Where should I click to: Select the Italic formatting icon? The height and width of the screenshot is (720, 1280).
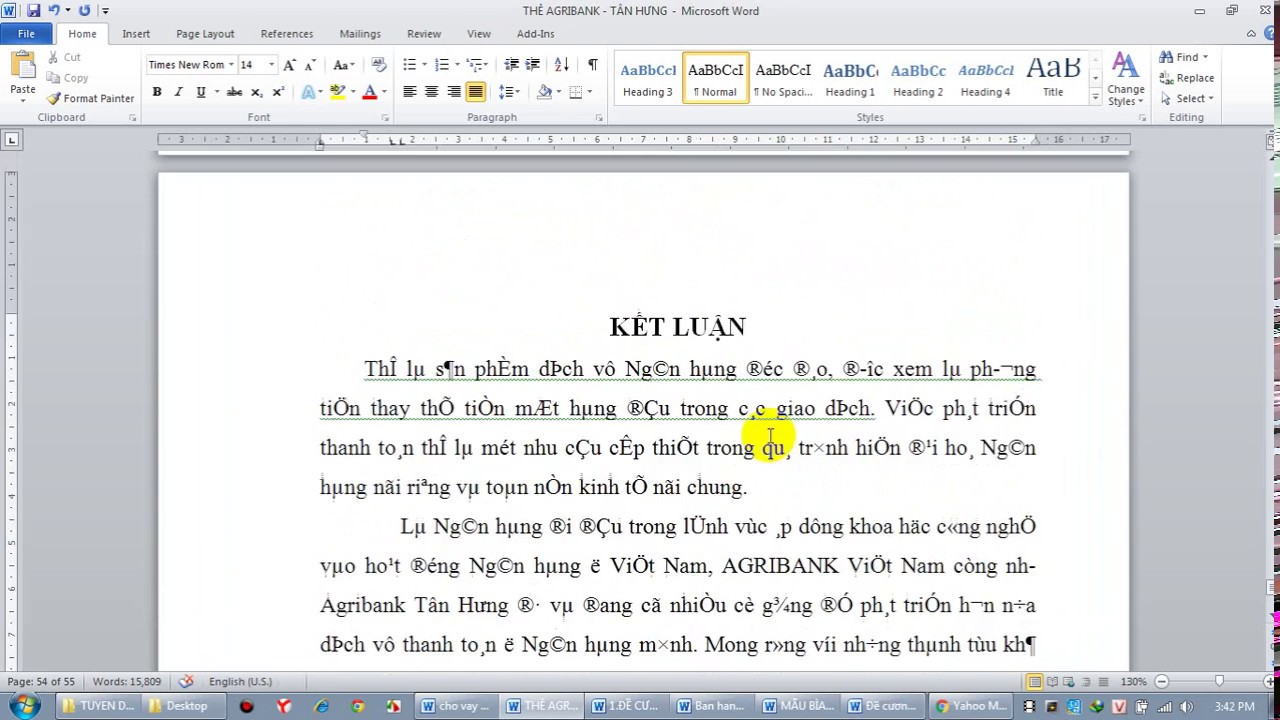pyautogui.click(x=178, y=91)
